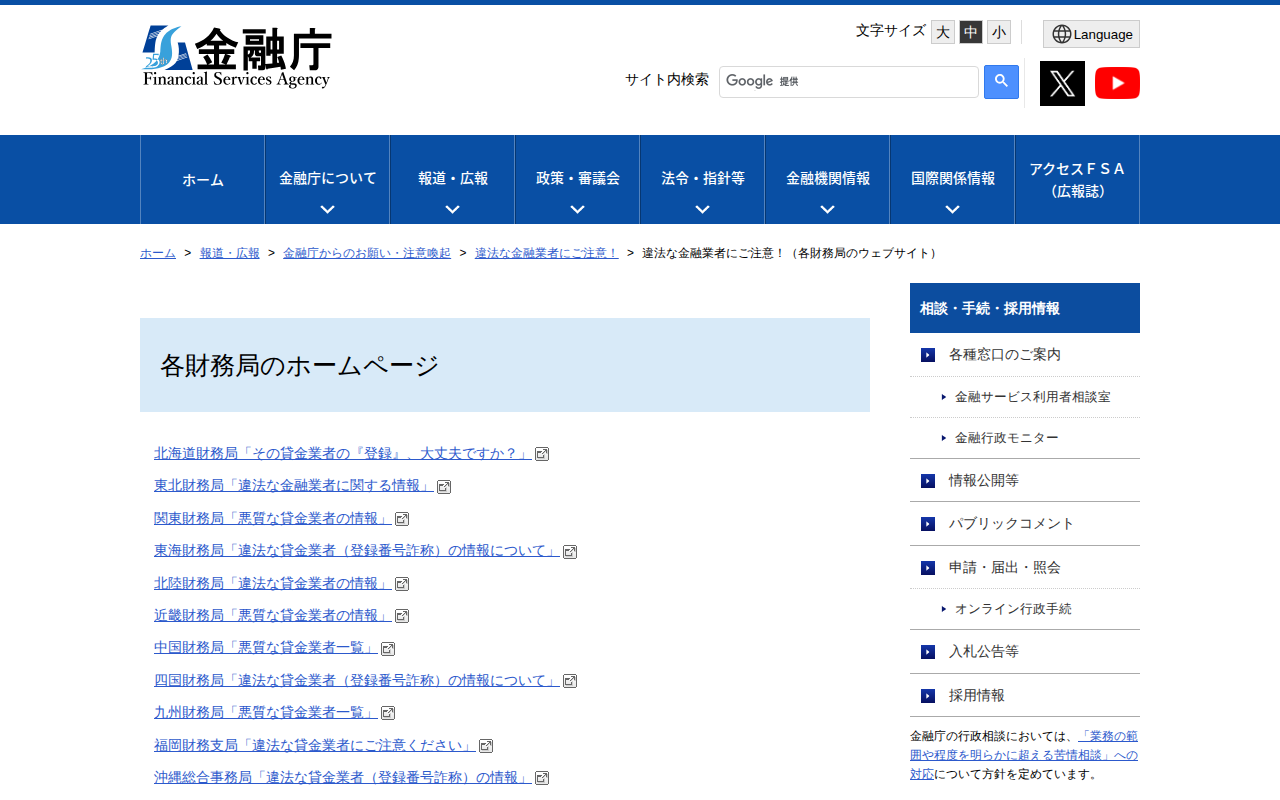This screenshot has height=800, width=1280.
Task: Open 政策・審議会 navigation menu
Action: 578,180
